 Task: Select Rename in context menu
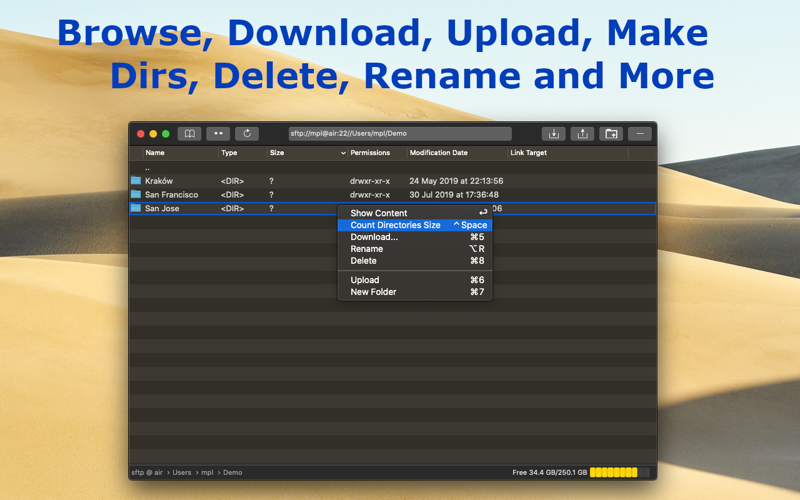click(x=415, y=249)
